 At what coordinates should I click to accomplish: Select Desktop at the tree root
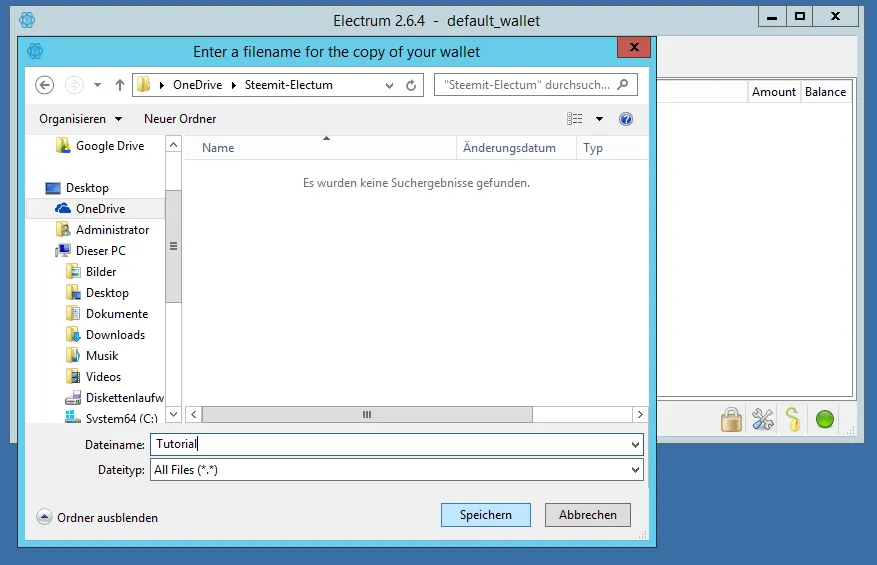click(x=87, y=187)
